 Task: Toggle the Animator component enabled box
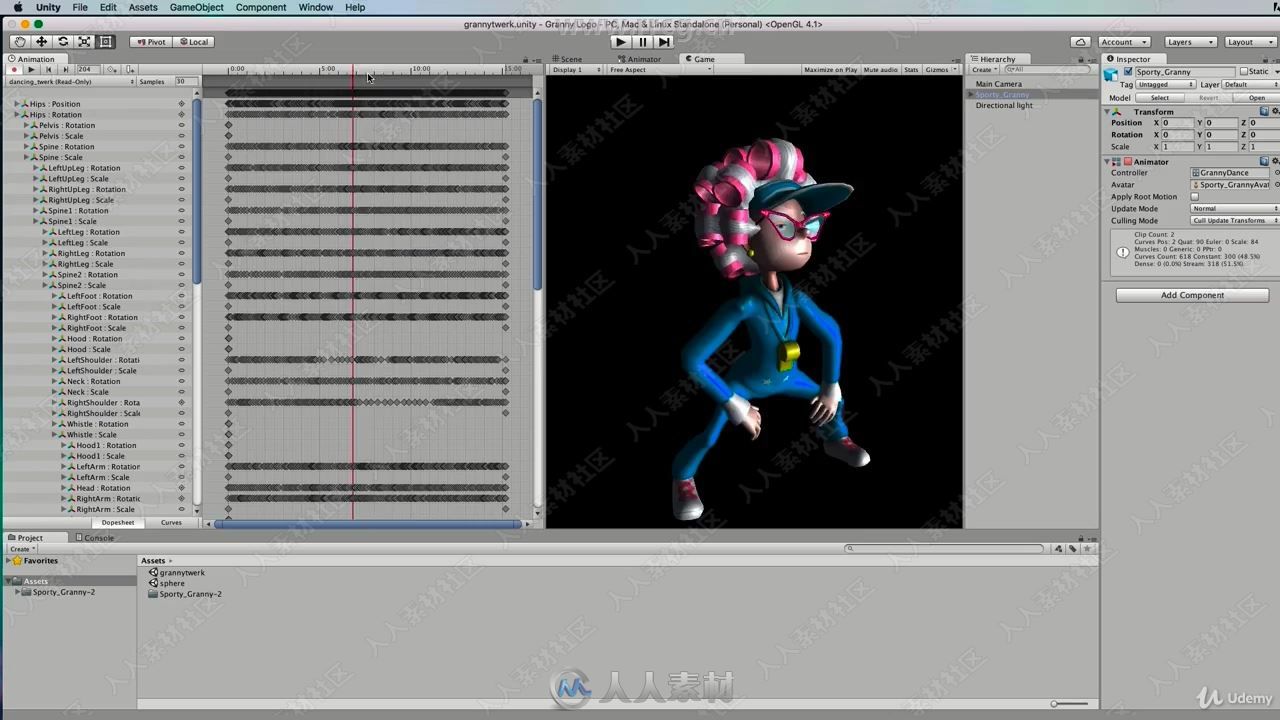(x=1128, y=161)
